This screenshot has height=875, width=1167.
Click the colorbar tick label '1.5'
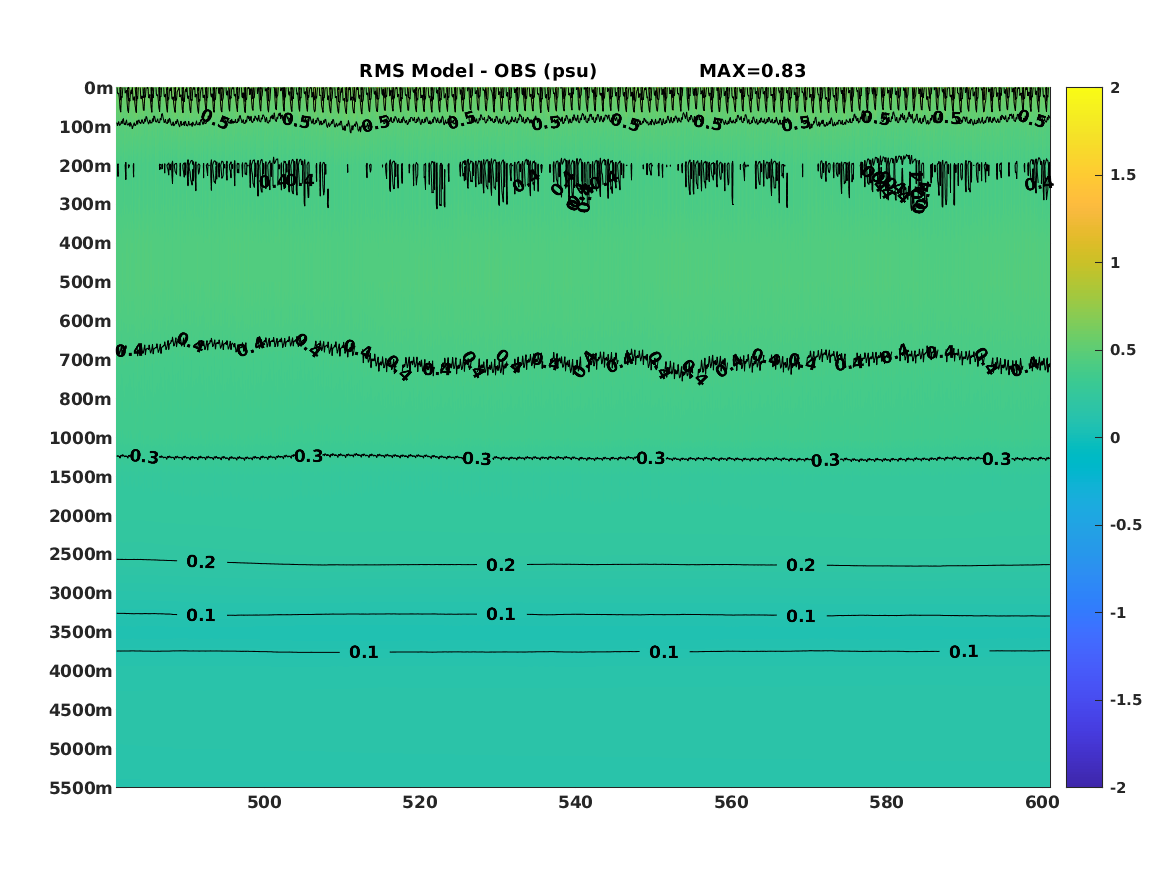pyautogui.click(x=1122, y=175)
